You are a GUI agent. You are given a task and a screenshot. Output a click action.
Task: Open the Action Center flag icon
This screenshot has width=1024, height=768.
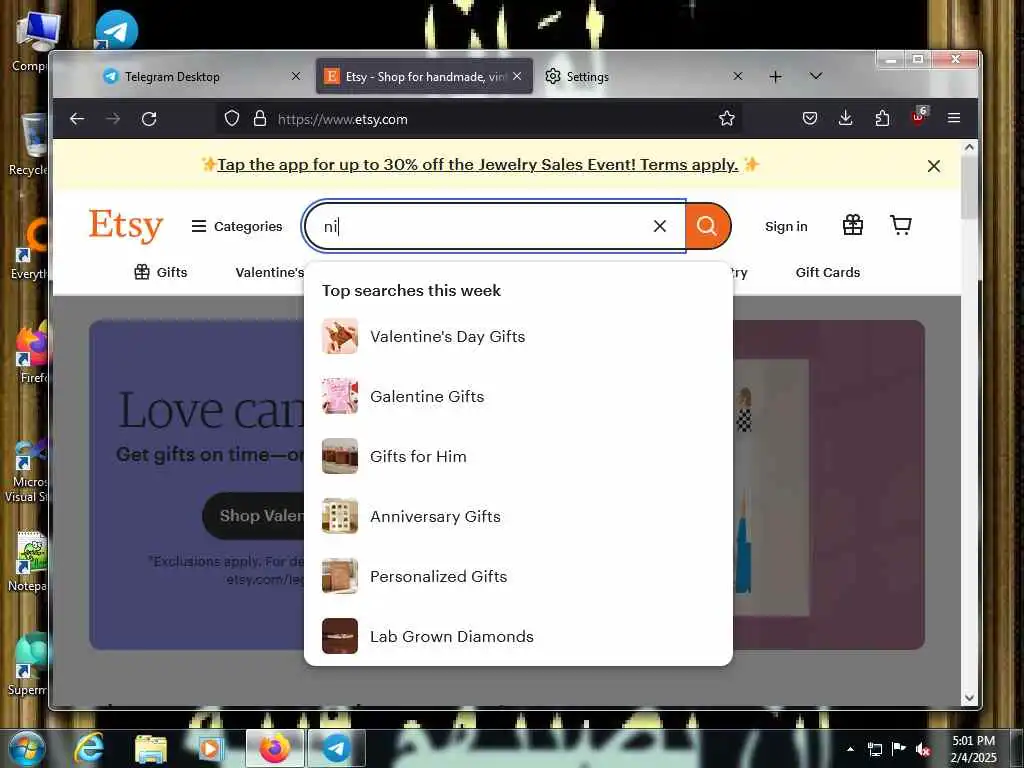point(899,749)
